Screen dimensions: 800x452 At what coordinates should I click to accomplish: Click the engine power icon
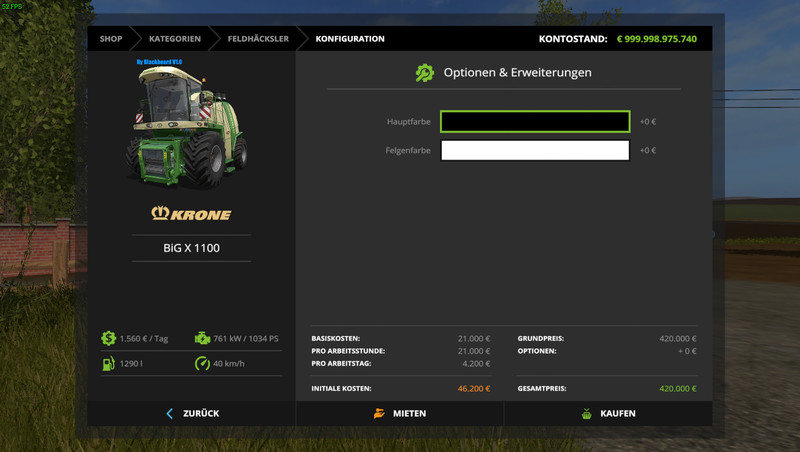click(202, 338)
